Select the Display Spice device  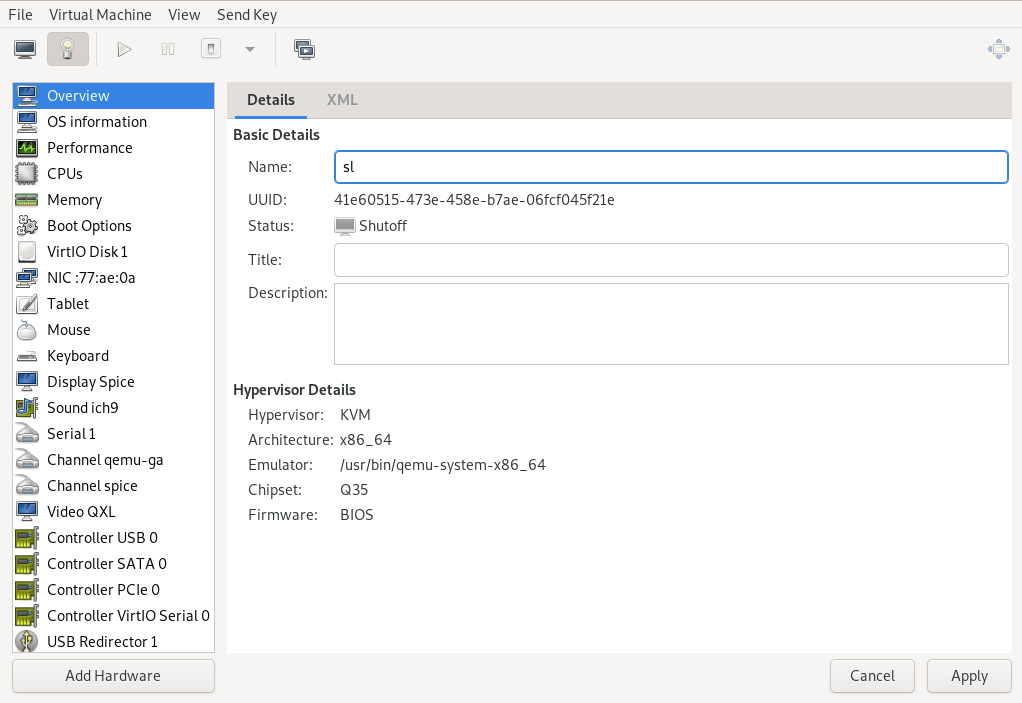tap(90, 382)
